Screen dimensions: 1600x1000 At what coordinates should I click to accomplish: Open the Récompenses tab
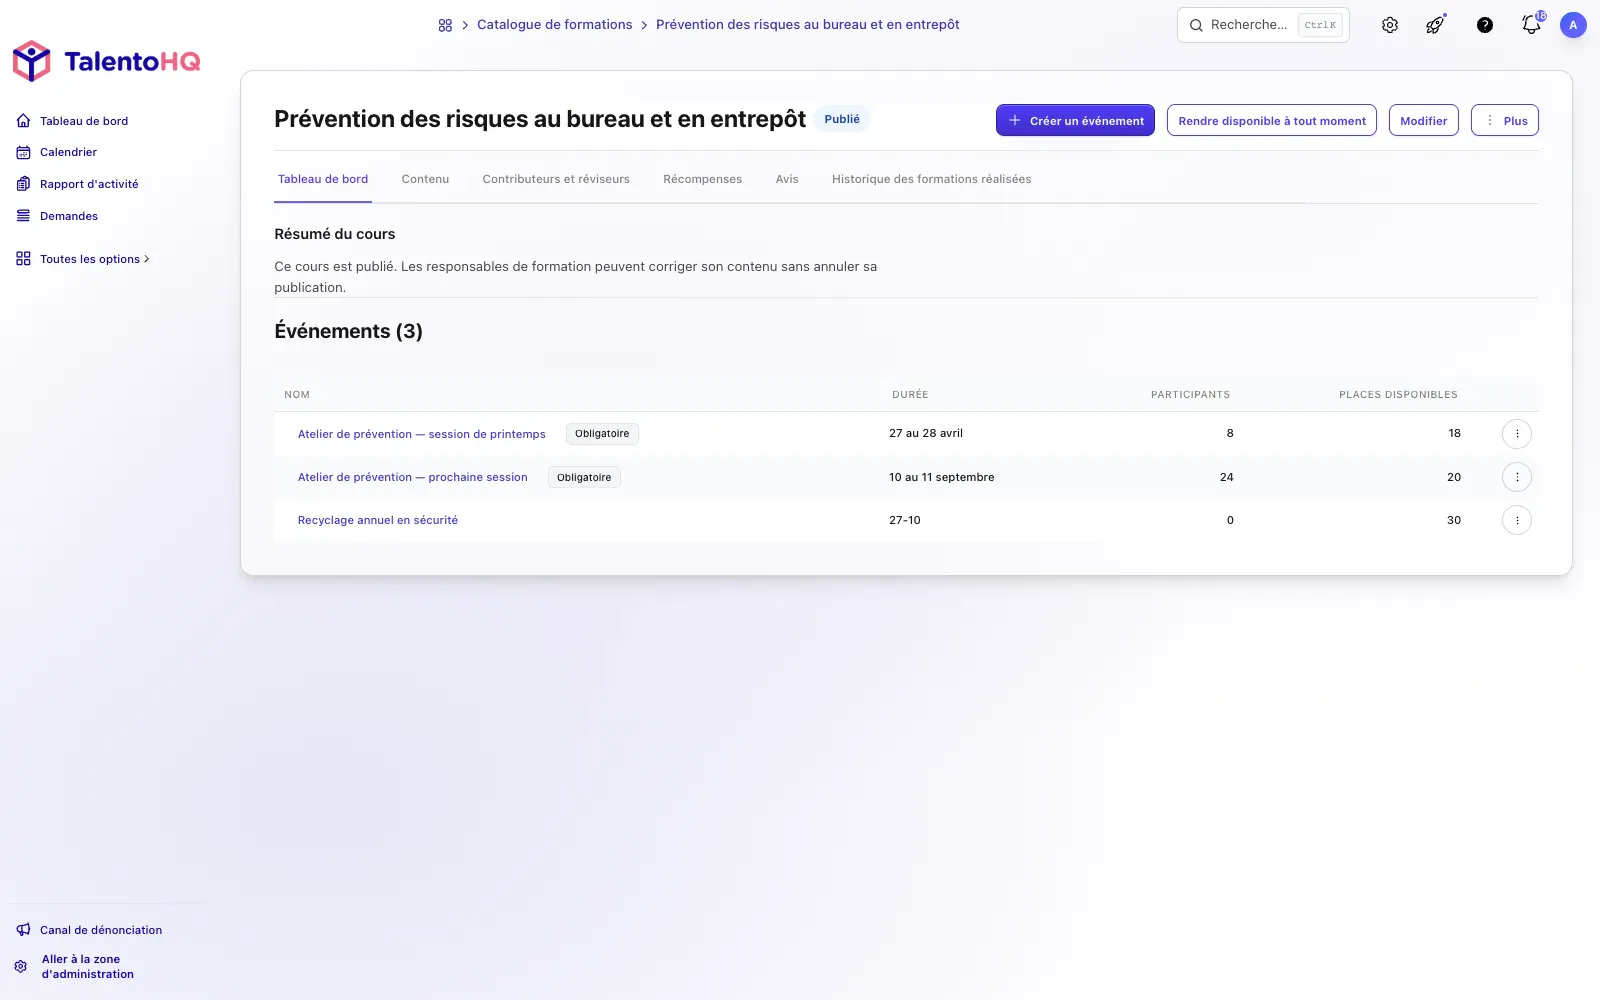pyautogui.click(x=702, y=179)
